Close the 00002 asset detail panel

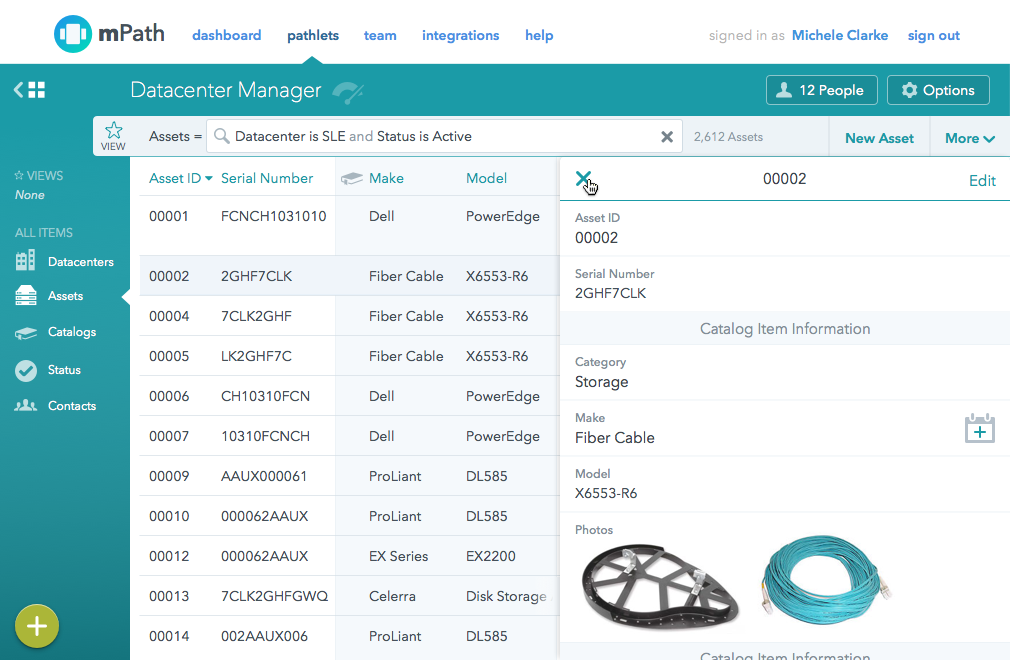pyautogui.click(x=583, y=179)
